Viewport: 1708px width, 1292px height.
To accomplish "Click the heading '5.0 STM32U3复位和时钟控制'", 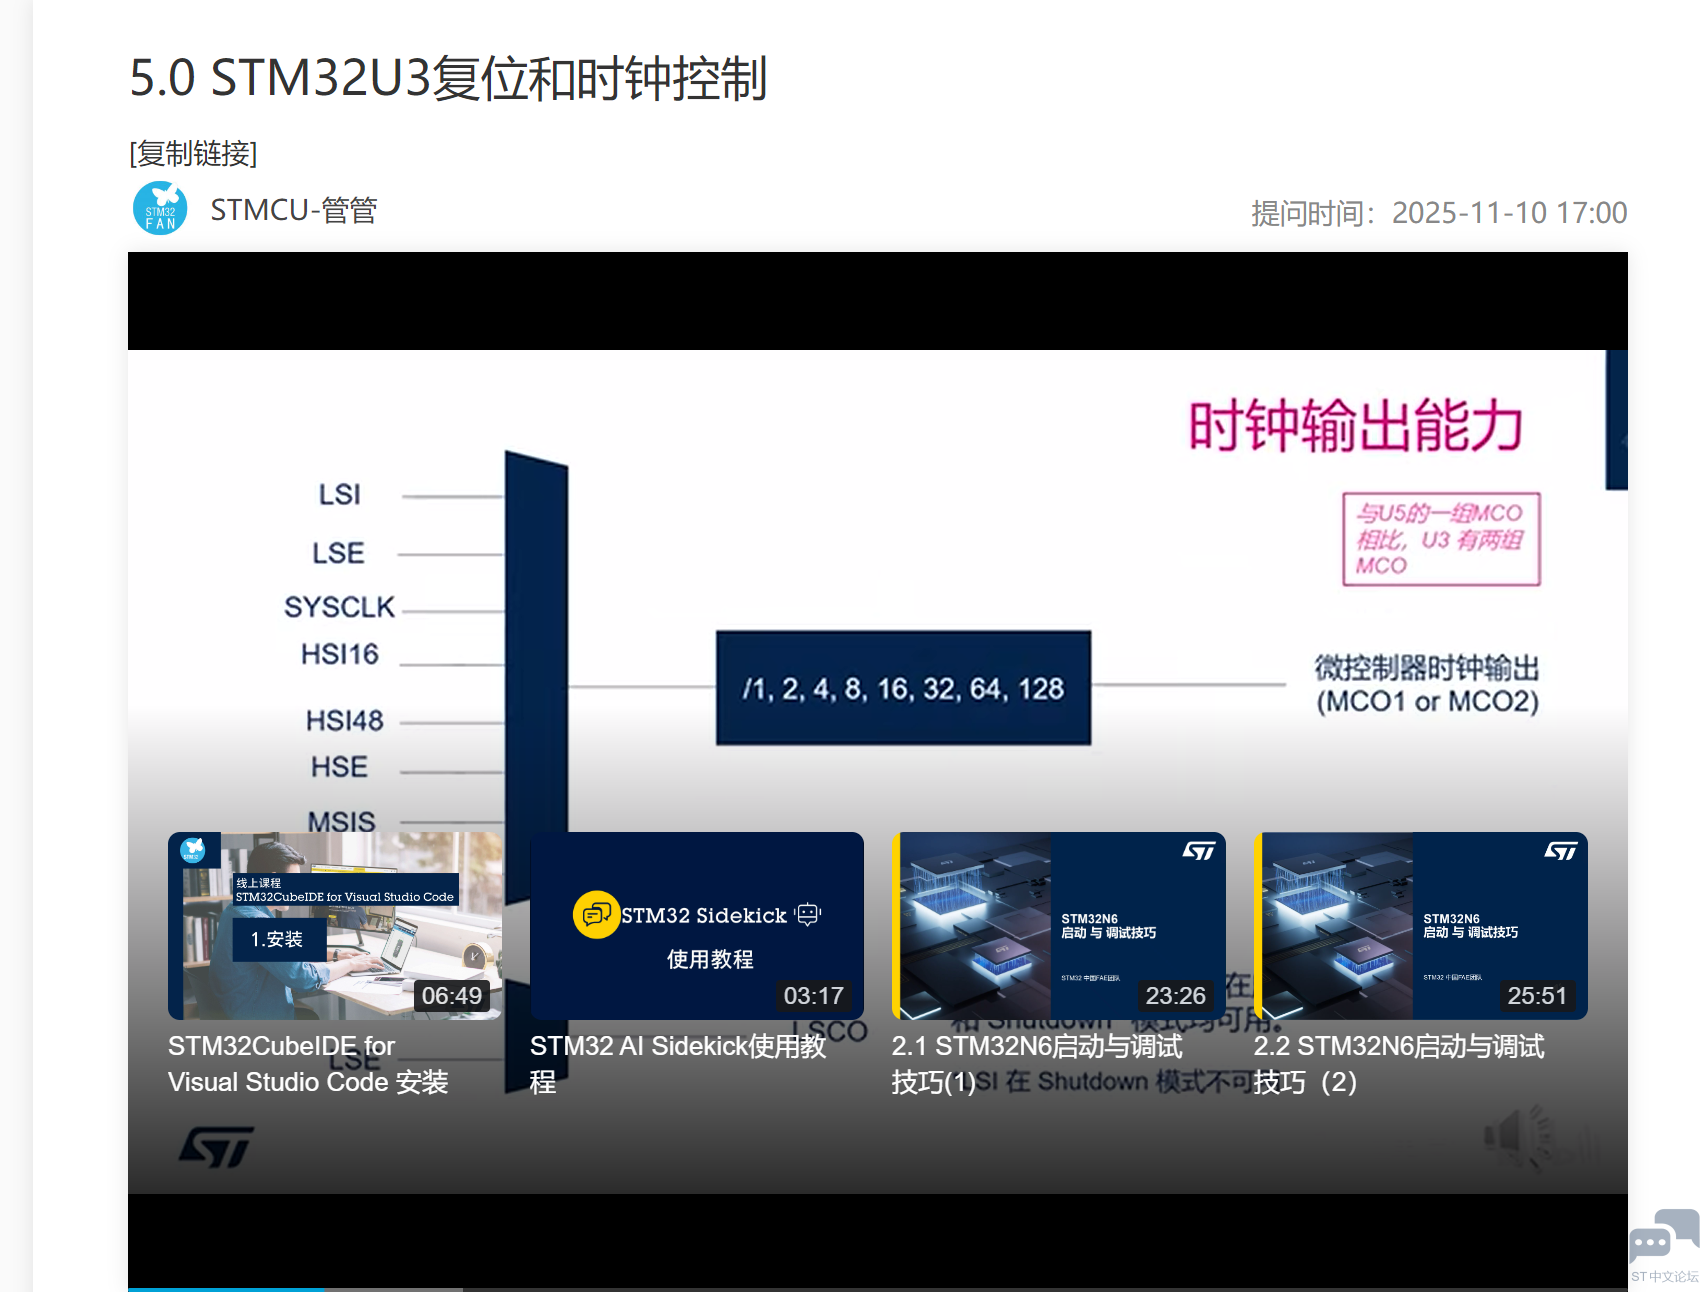I will point(448,78).
